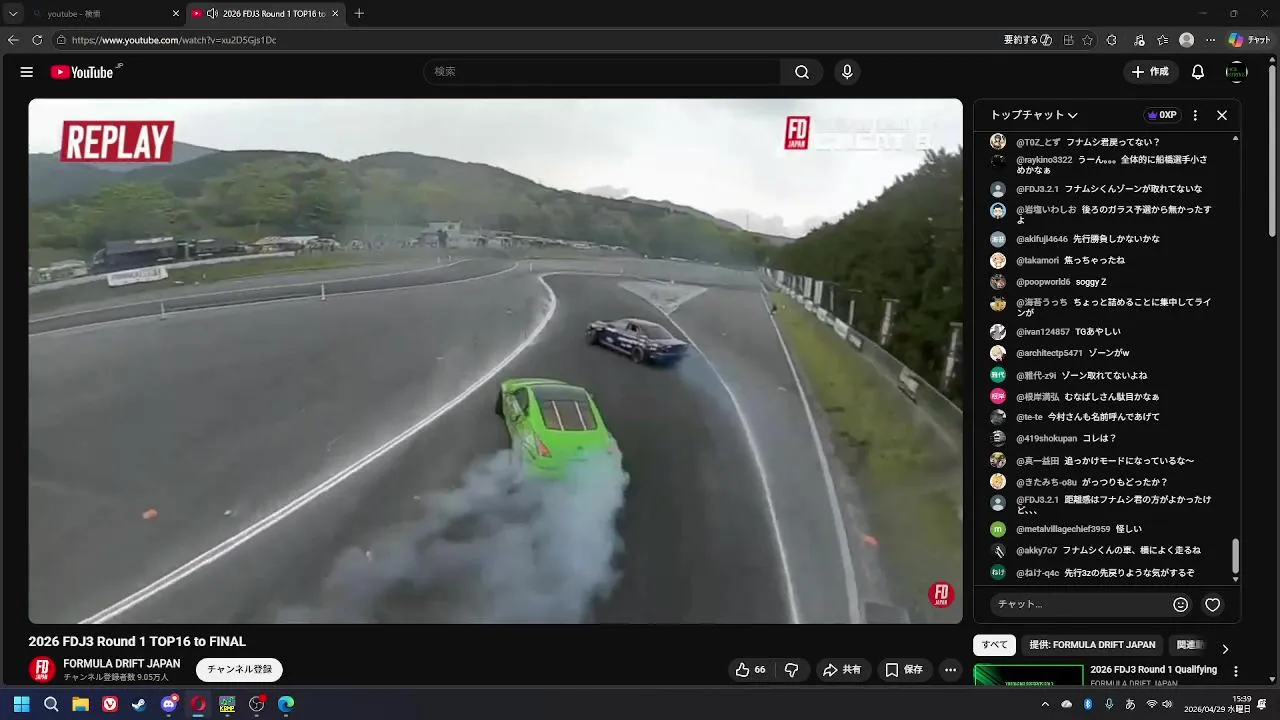Select the すべて filter chip

995,645
